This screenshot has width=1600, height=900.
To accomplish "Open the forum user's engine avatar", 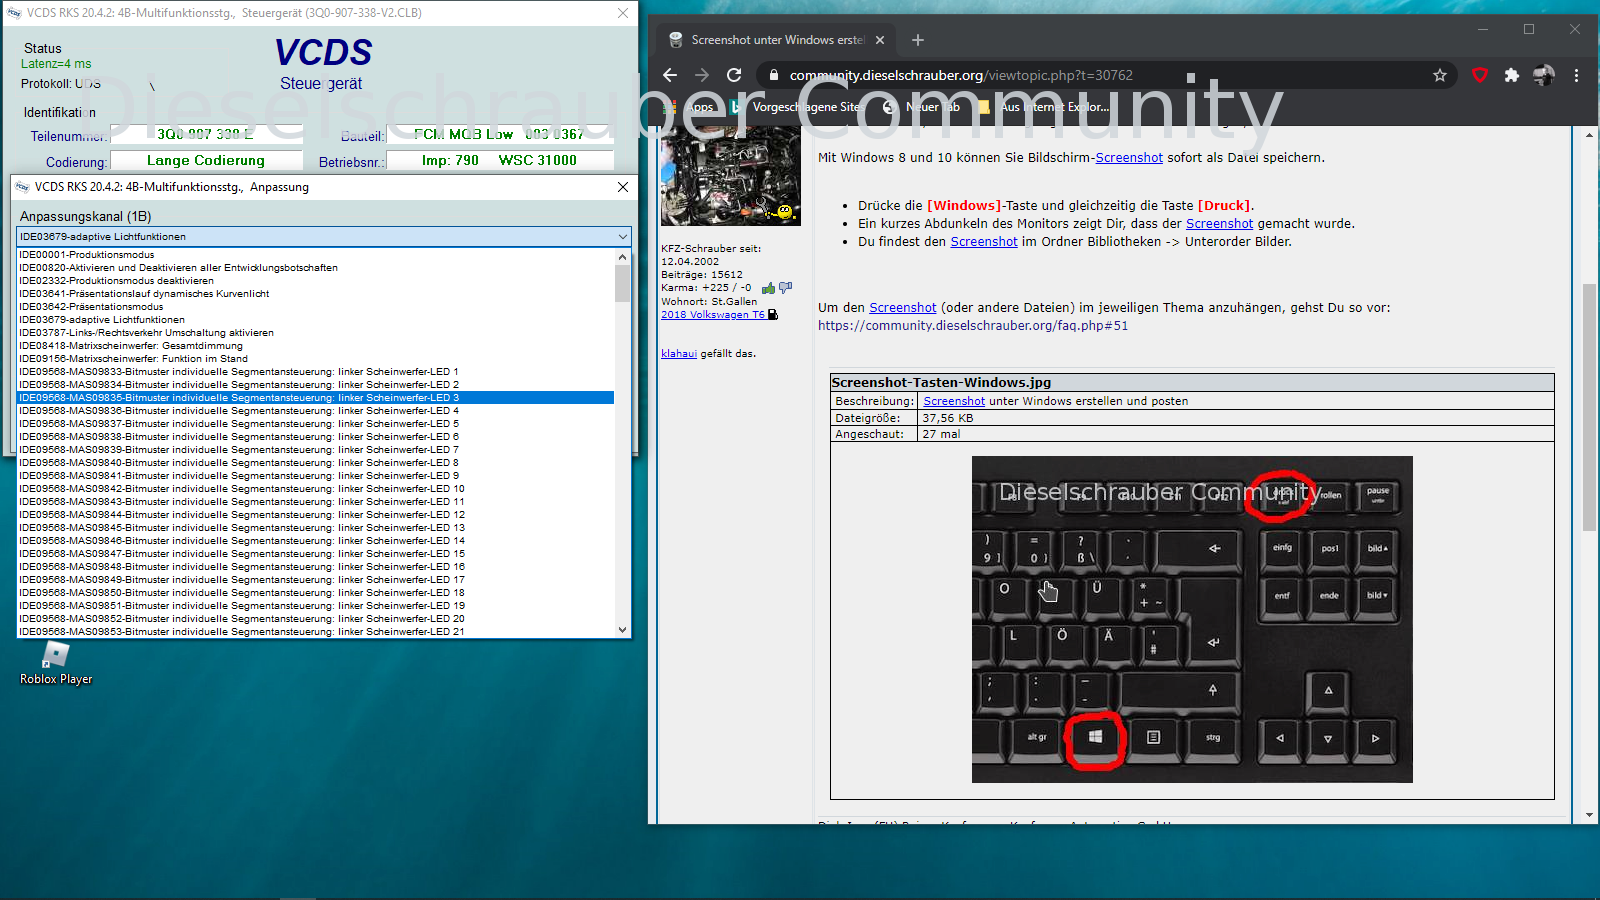I will click(730, 176).
